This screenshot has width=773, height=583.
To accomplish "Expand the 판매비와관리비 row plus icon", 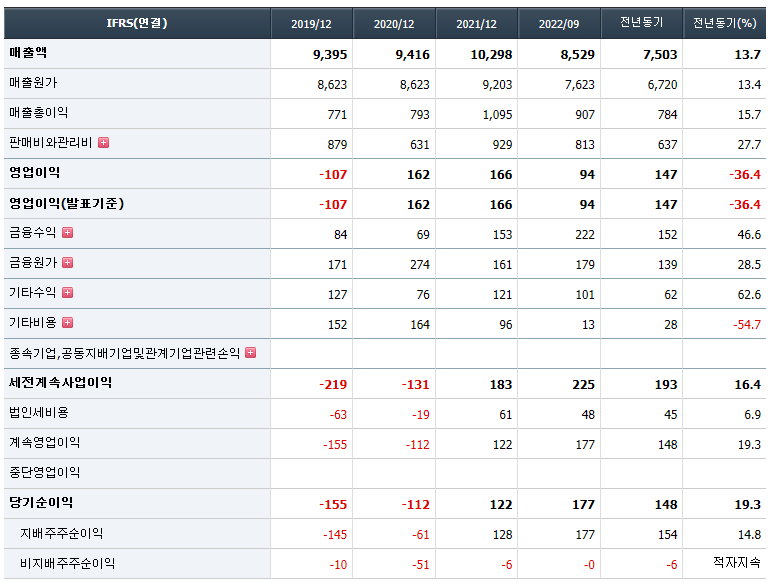I will [x=104, y=143].
